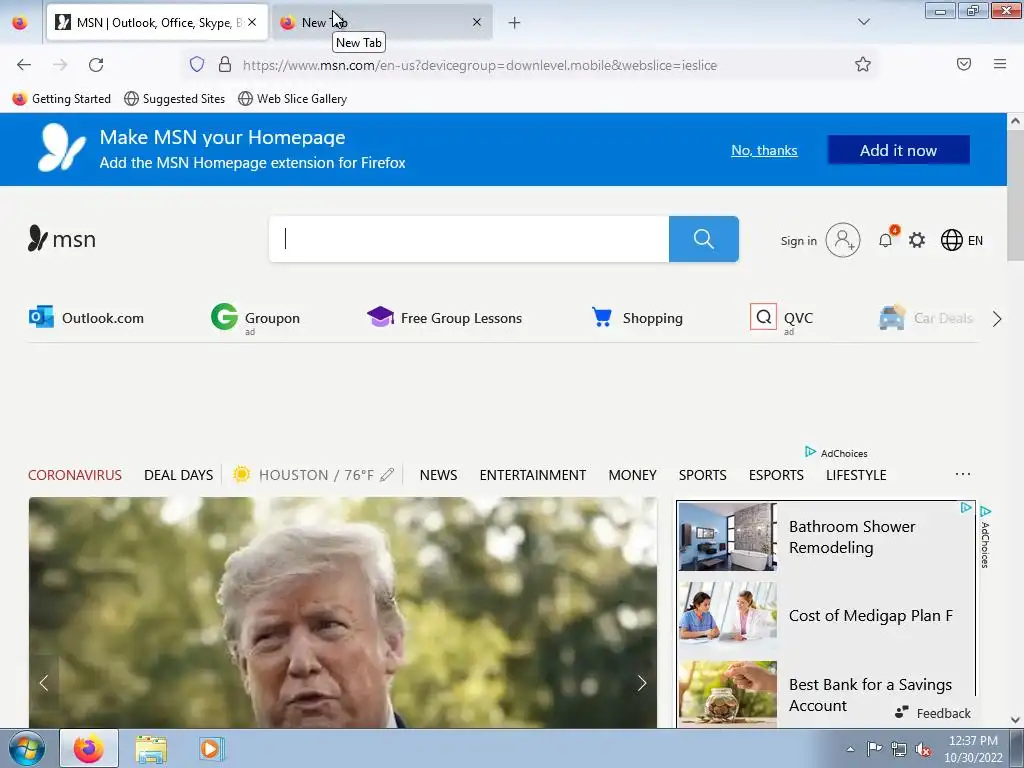Click the muted volume tray icon

tap(923, 749)
